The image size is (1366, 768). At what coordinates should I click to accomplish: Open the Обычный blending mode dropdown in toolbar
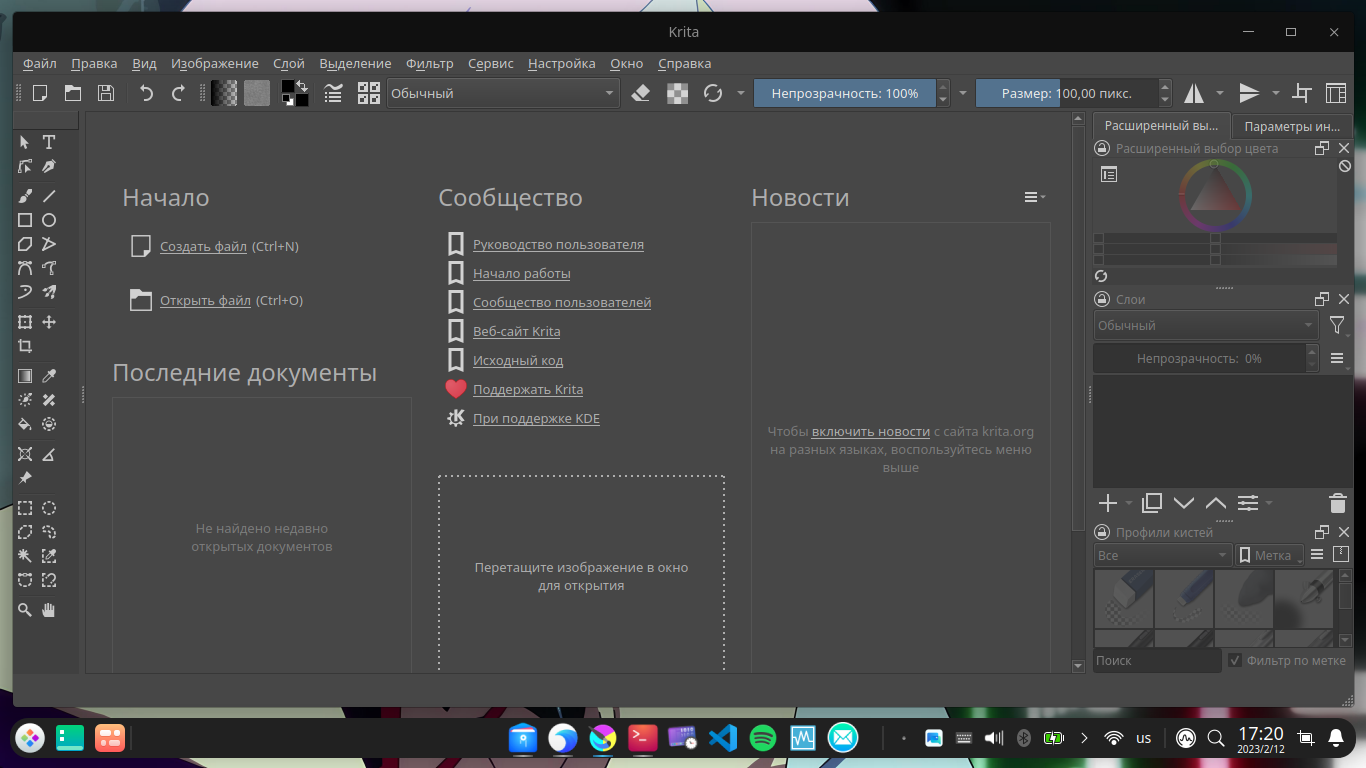pos(503,93)
